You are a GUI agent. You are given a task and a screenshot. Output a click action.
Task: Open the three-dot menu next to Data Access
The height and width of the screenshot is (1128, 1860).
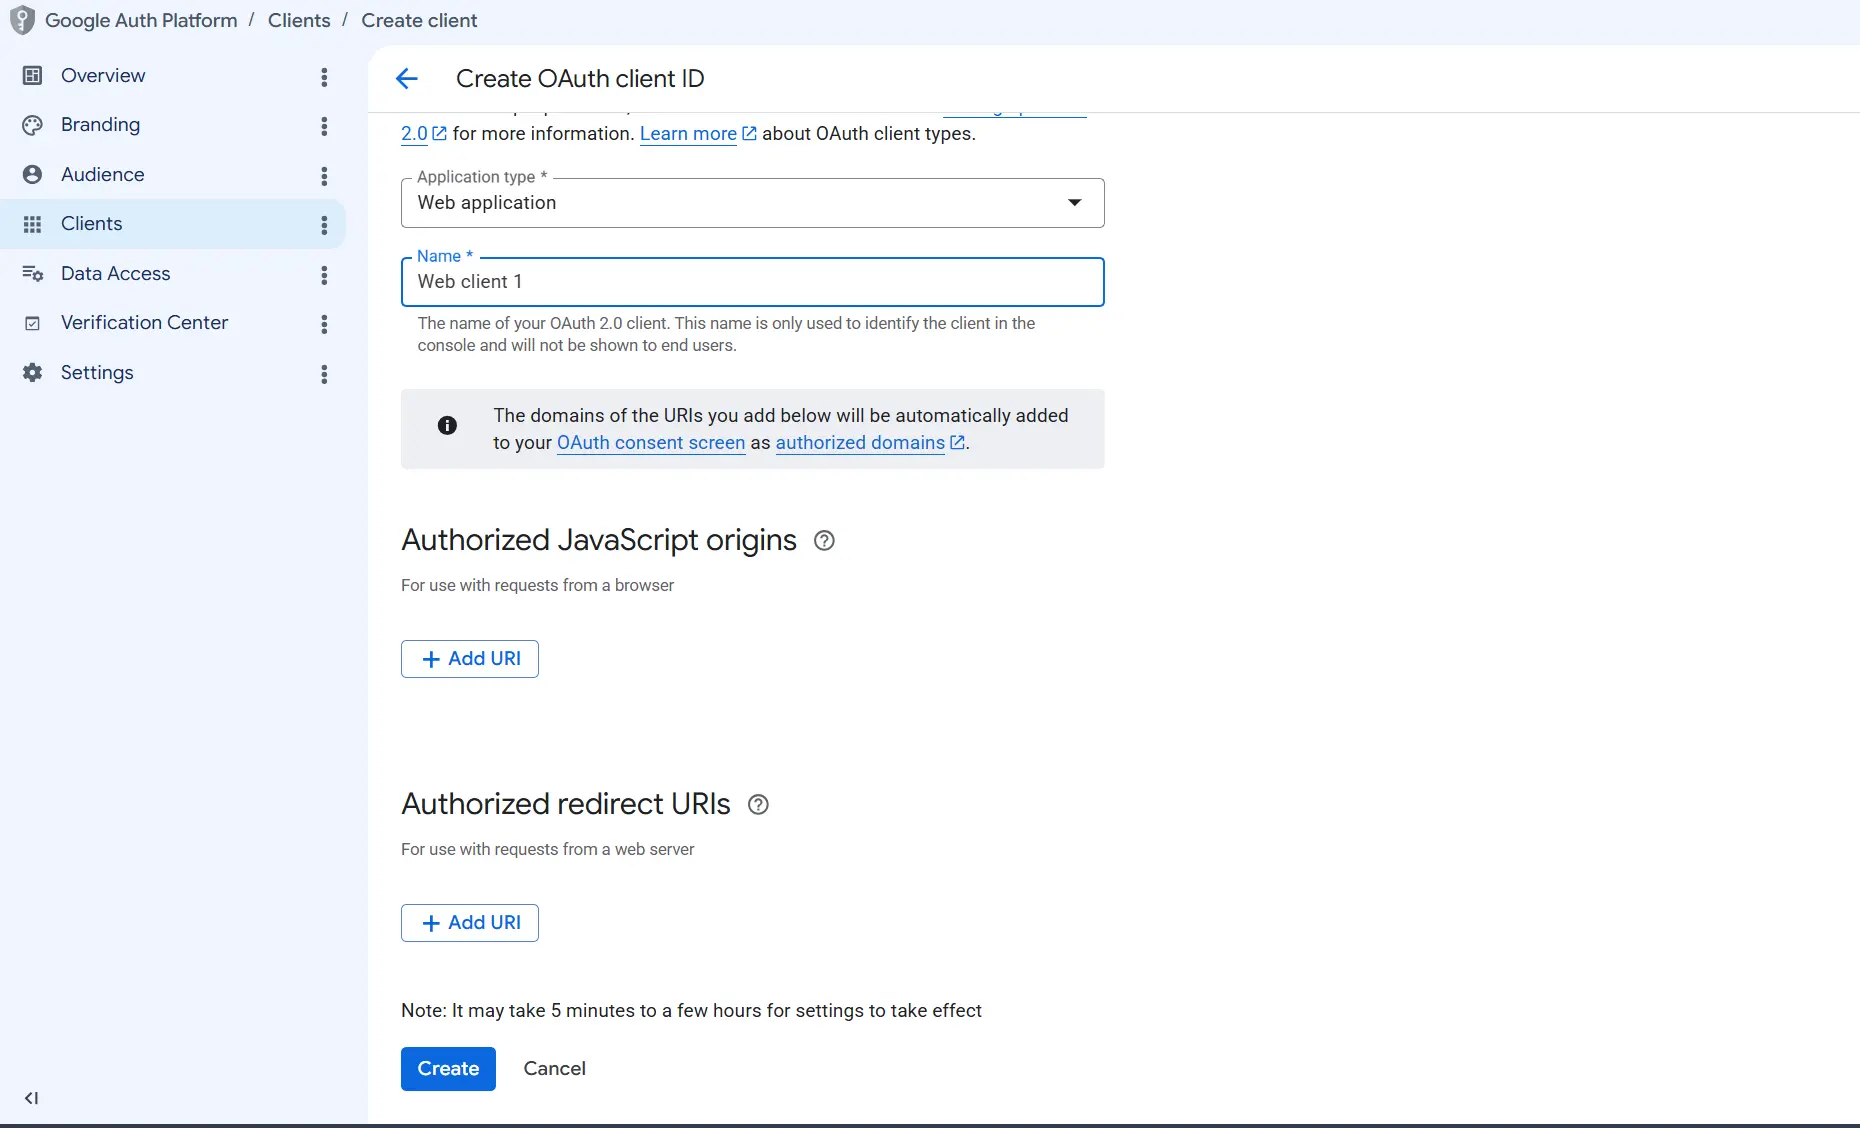(324, 275)
